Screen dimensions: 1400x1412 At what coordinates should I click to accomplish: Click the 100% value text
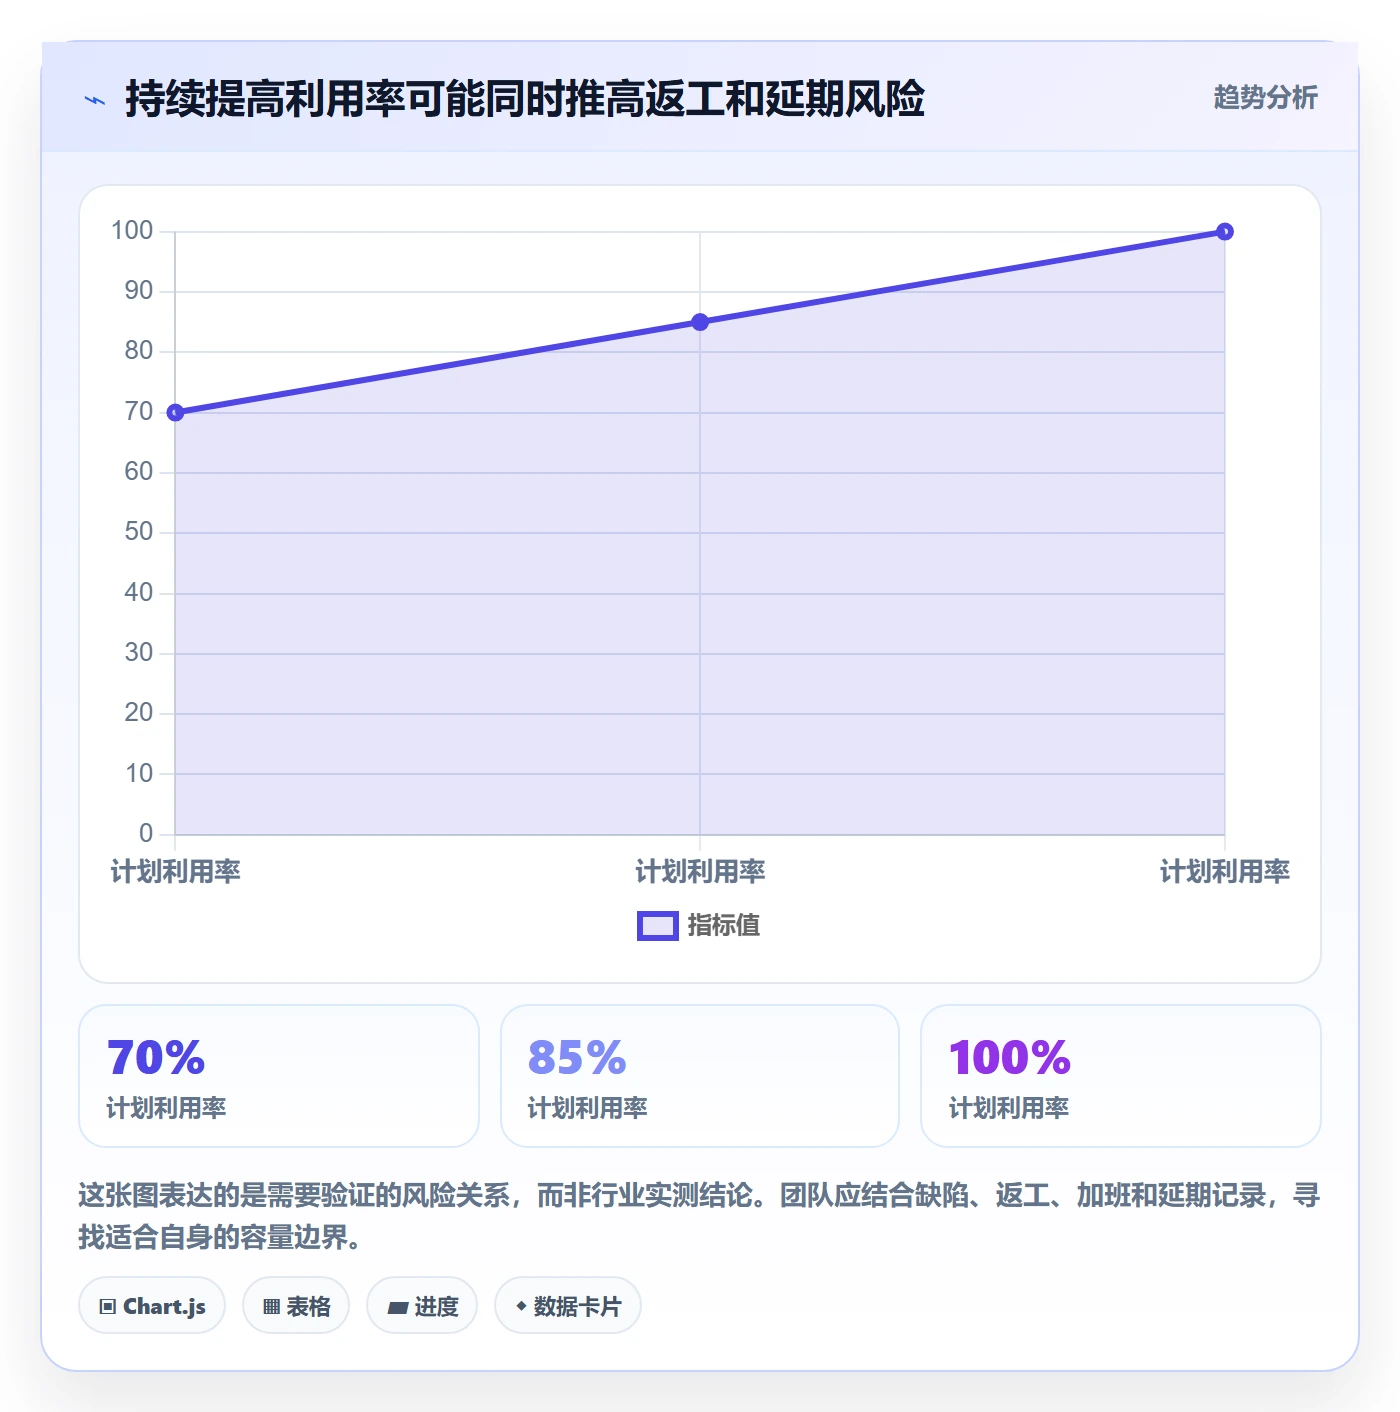tap(1010, 1058)
